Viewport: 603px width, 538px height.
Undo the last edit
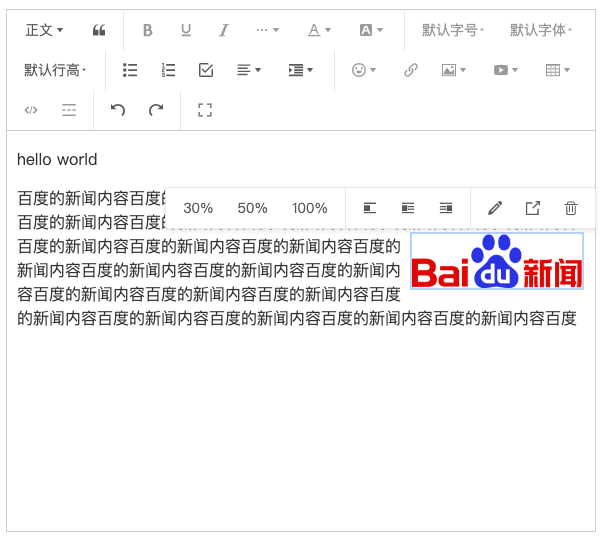pos(118,110)
